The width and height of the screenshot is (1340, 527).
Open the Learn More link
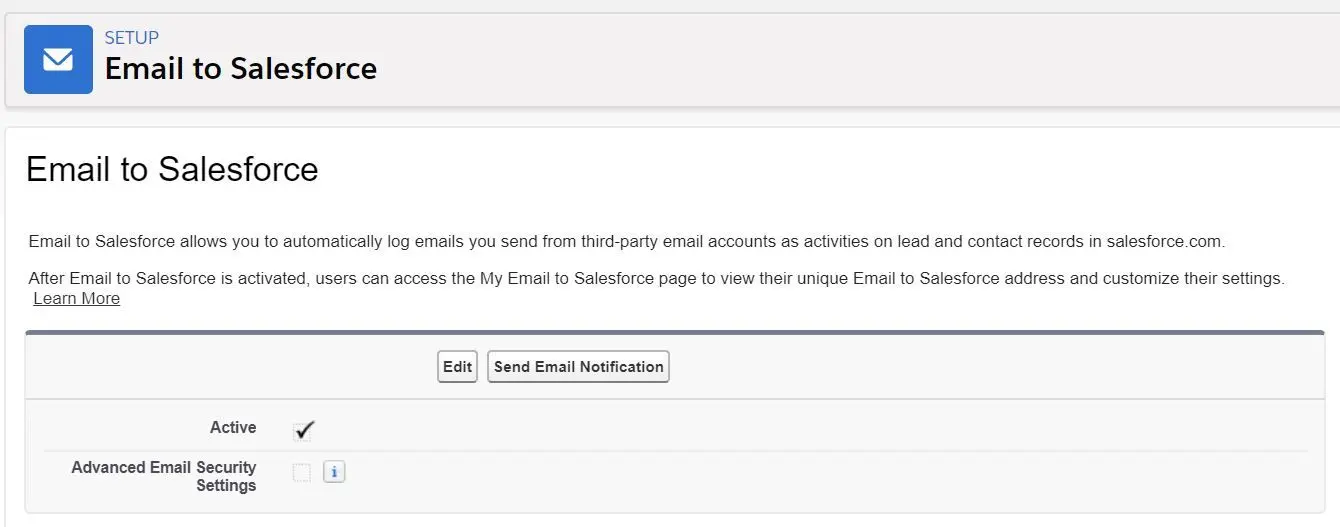coord(77,299)
